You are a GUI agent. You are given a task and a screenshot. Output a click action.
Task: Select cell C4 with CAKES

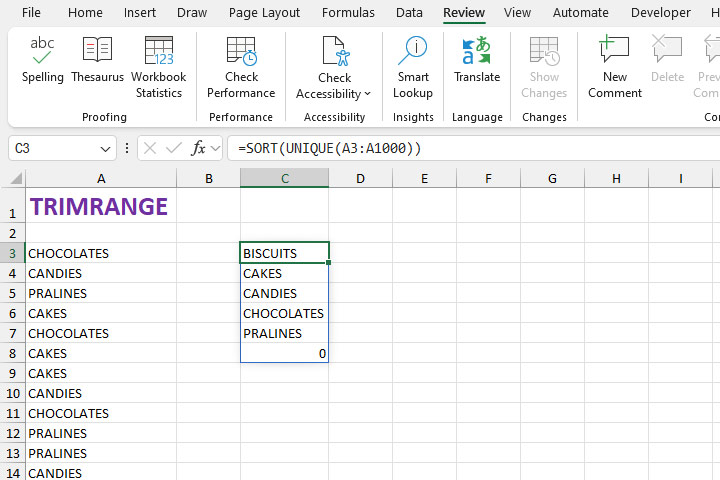[x=285, y=273]
